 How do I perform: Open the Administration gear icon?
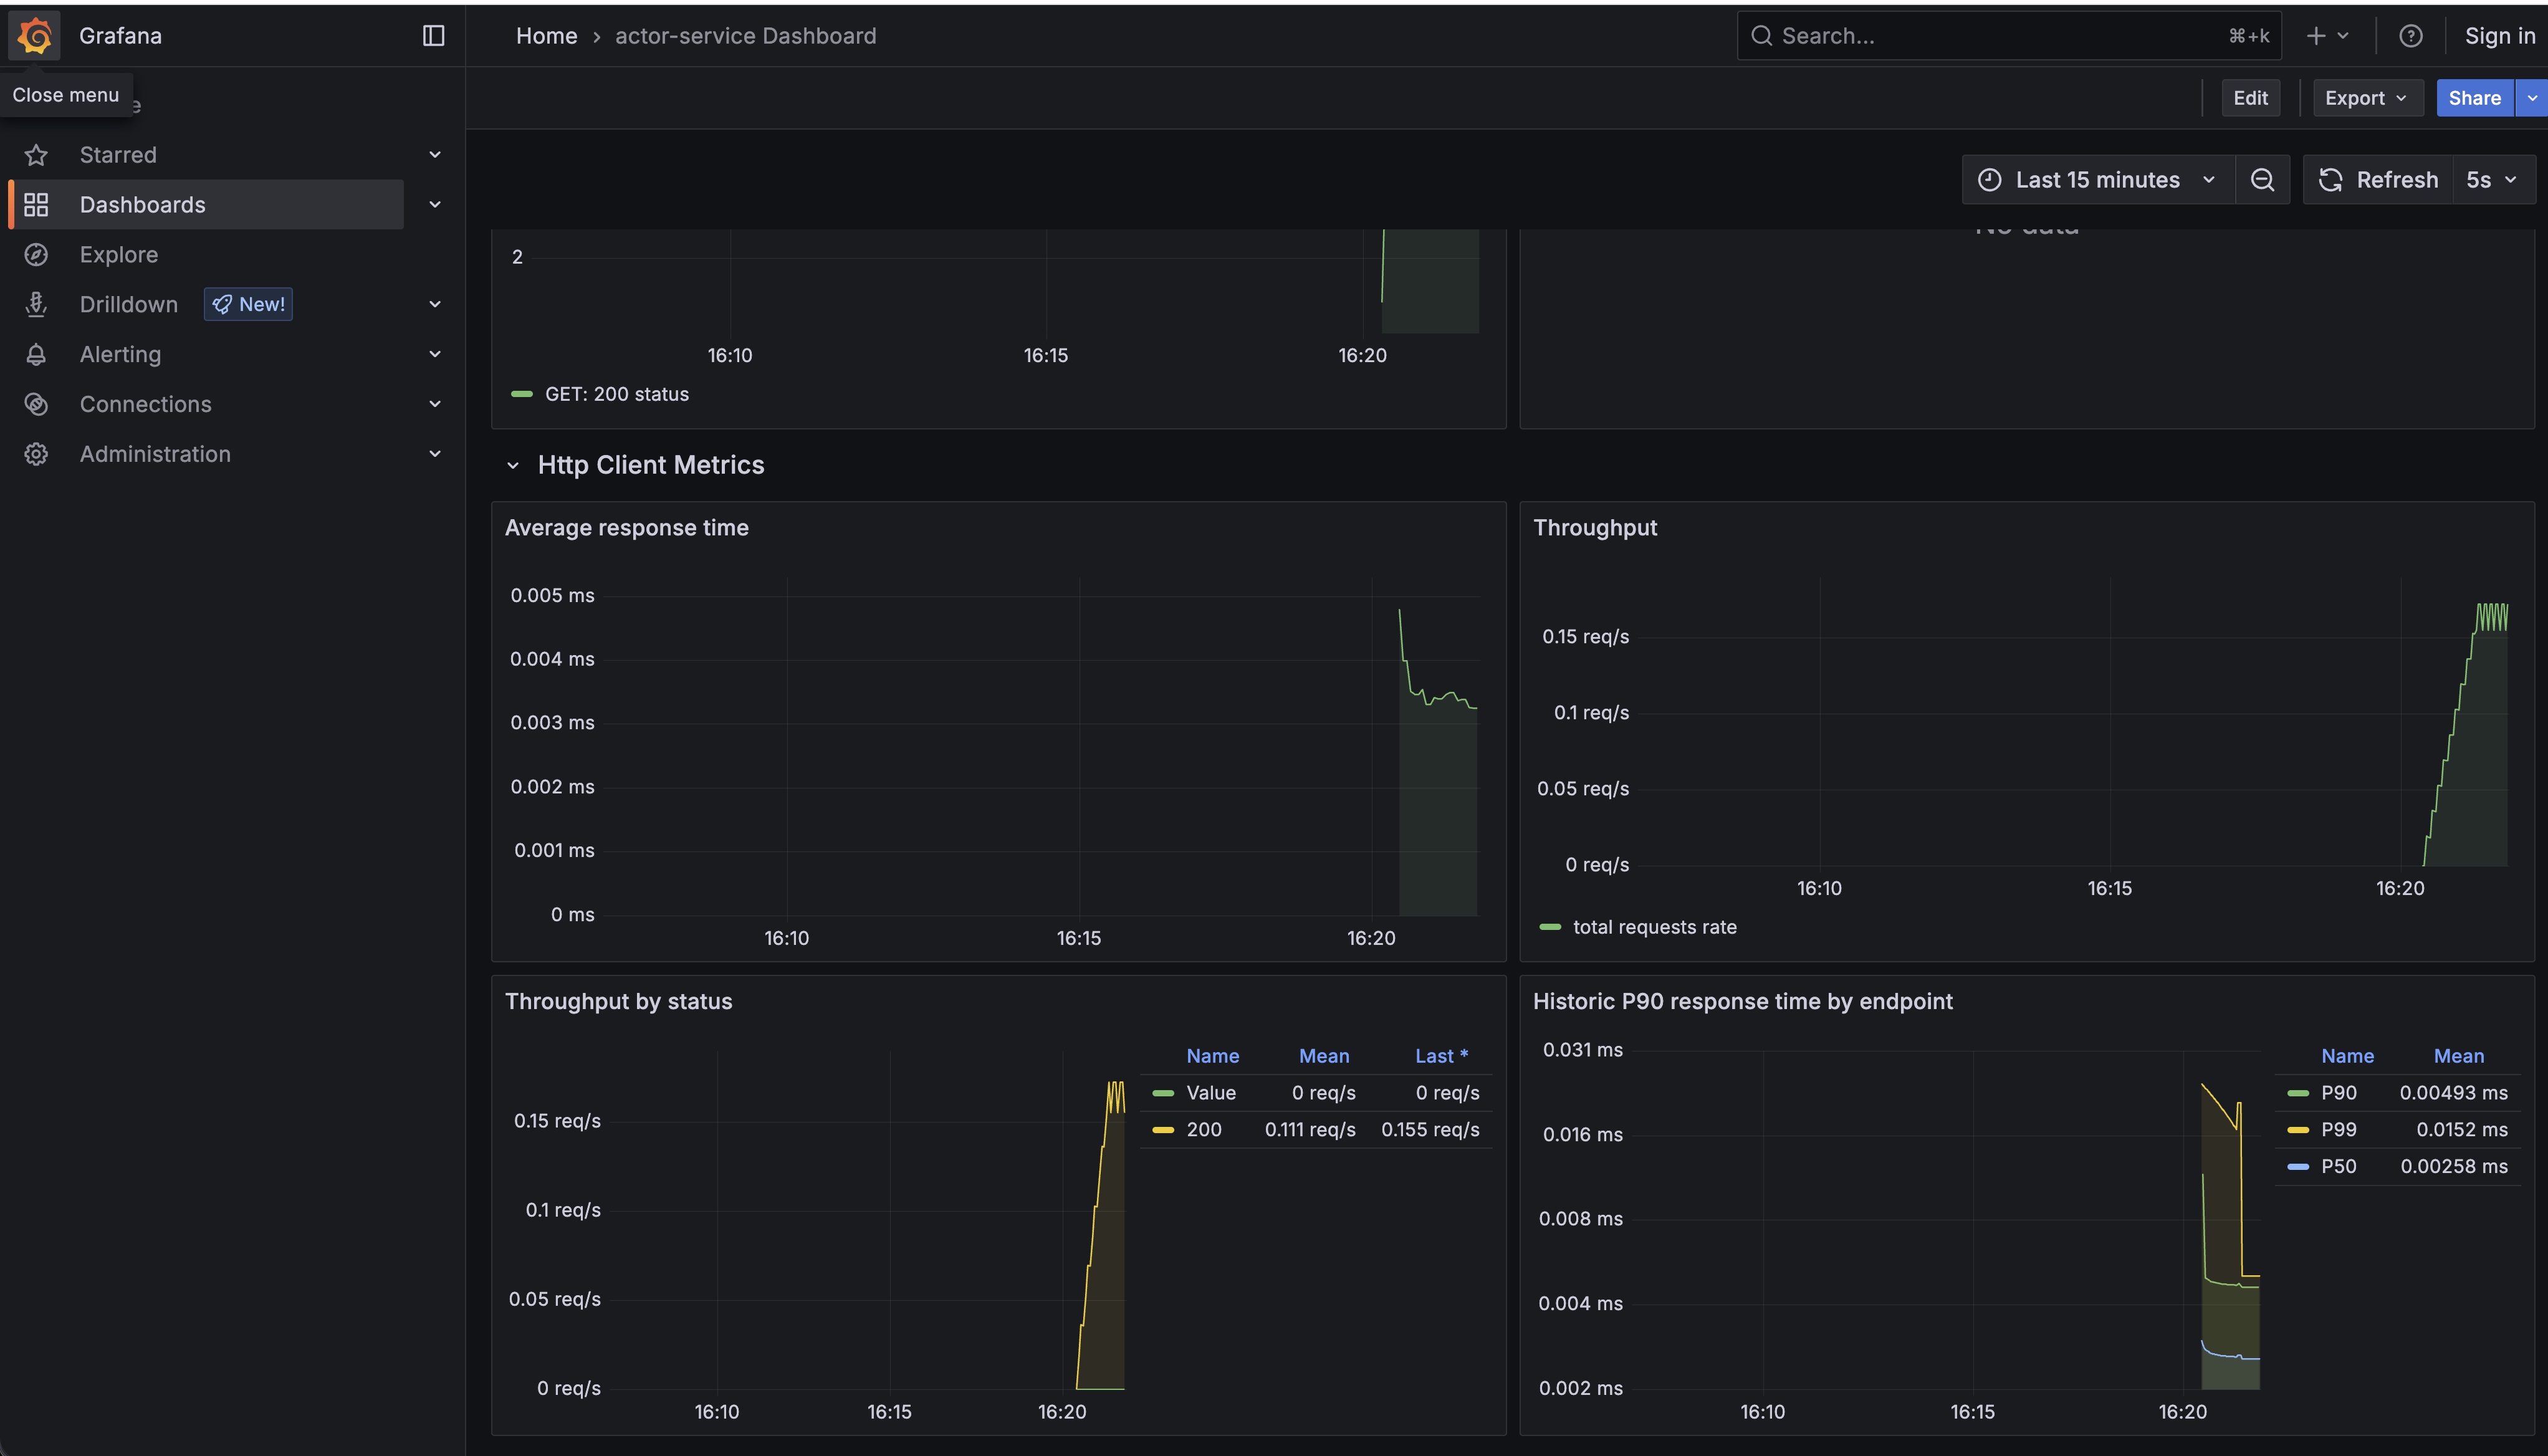36,454
